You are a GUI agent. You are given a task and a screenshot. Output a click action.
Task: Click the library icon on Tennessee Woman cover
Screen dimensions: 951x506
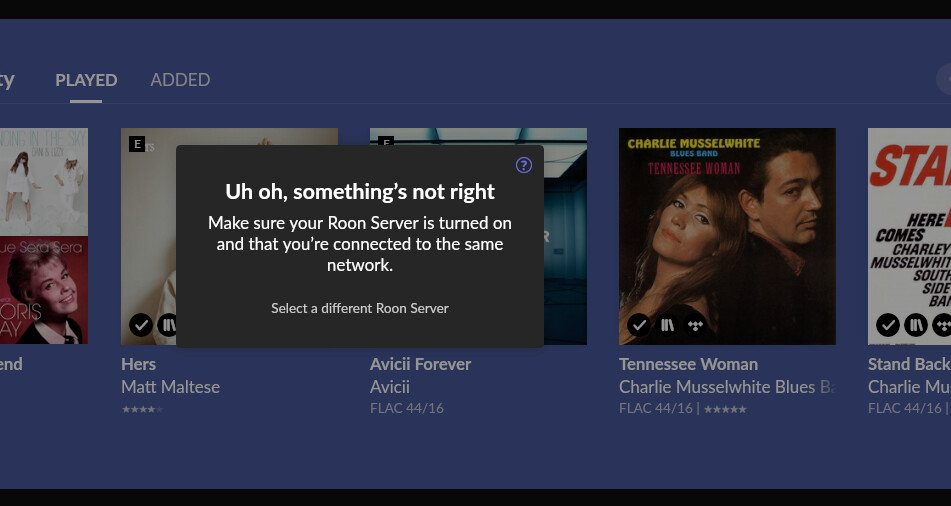pyautogui.click(x=667, y=325)
